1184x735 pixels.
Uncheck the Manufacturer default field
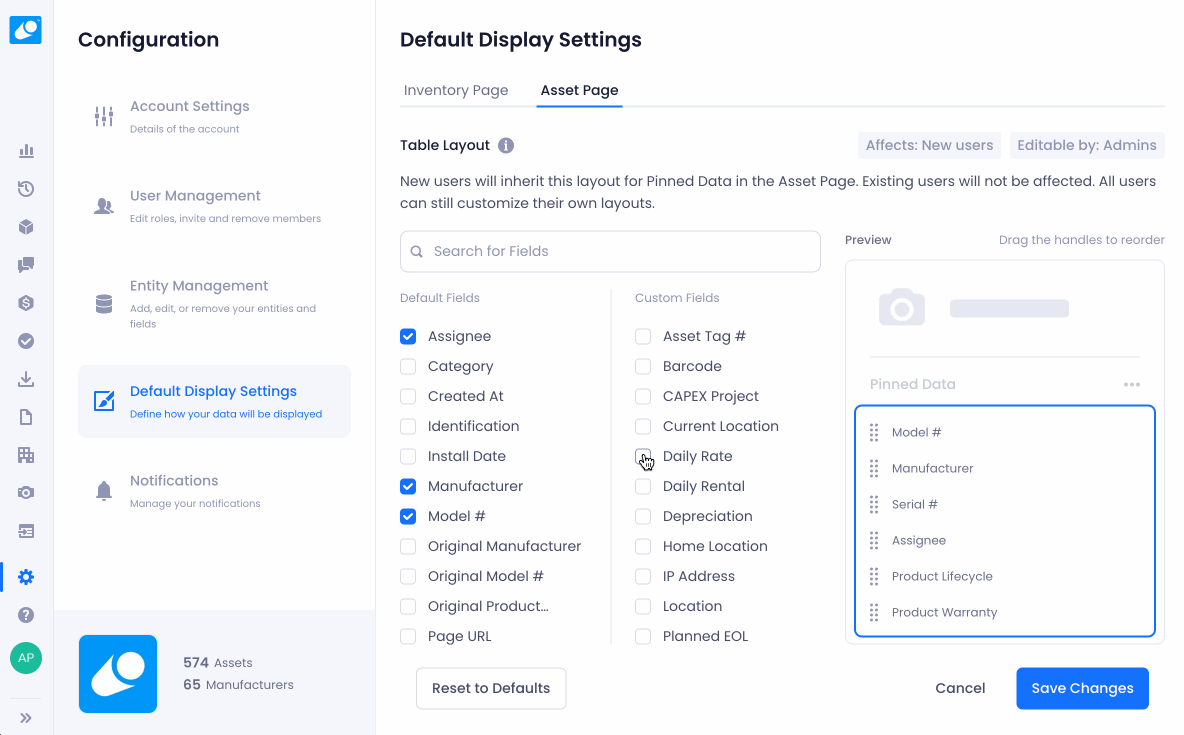pos(408,486)
